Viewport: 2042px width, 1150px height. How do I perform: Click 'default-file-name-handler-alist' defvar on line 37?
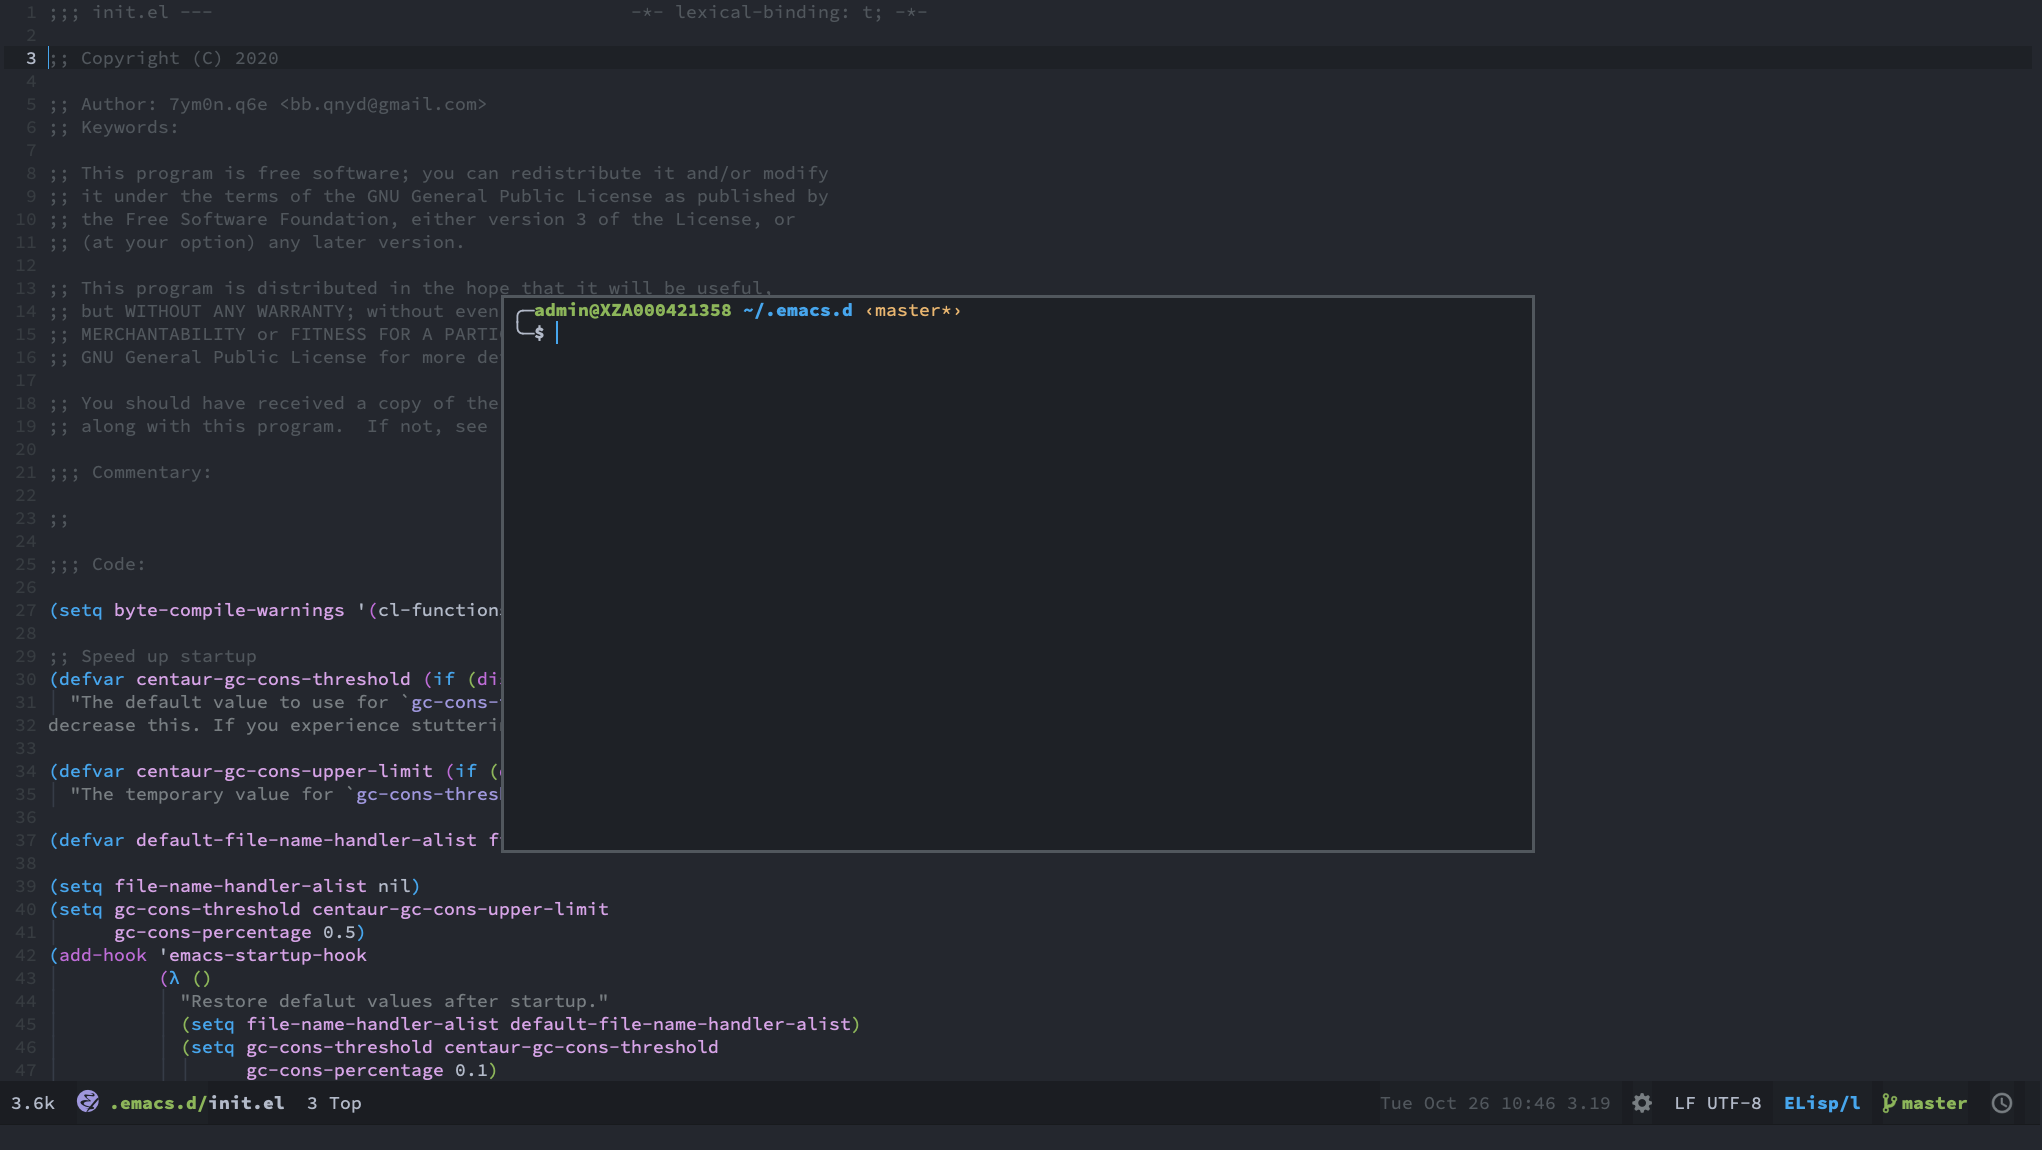click(x=306, y=840)
